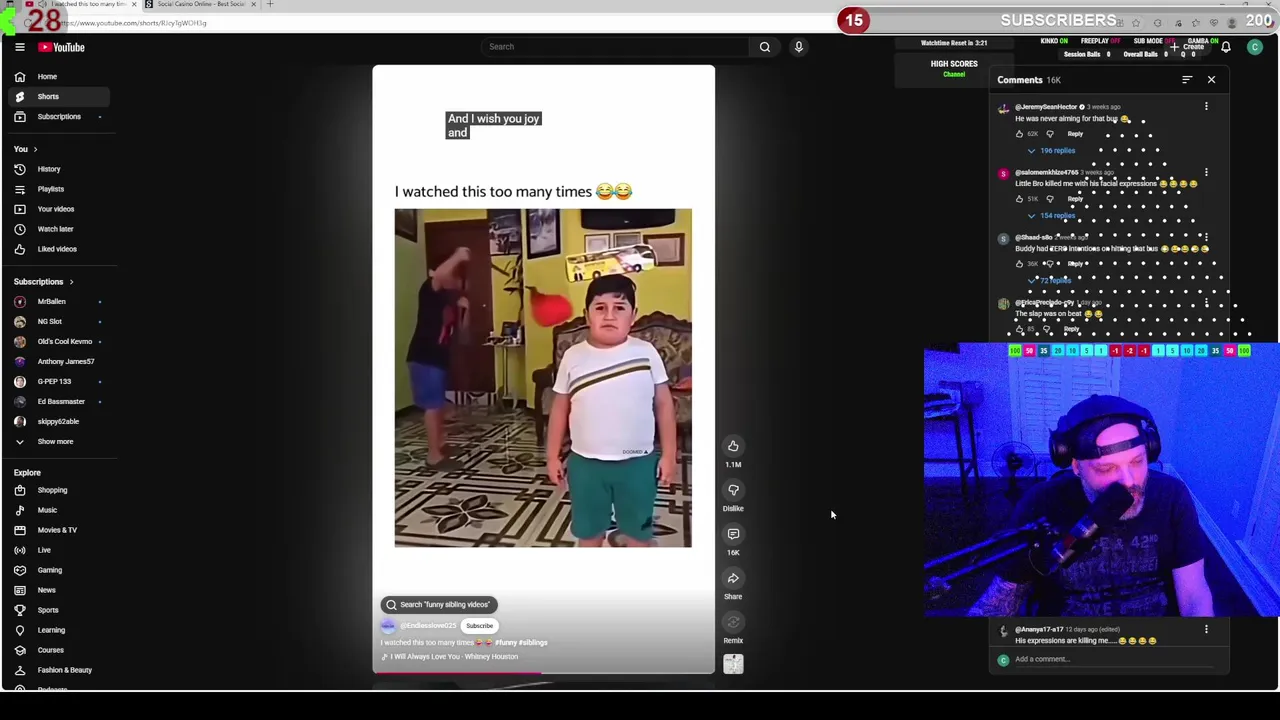
Task: Subscribe to the Short's channel
Action: click(x=479, y=626)
